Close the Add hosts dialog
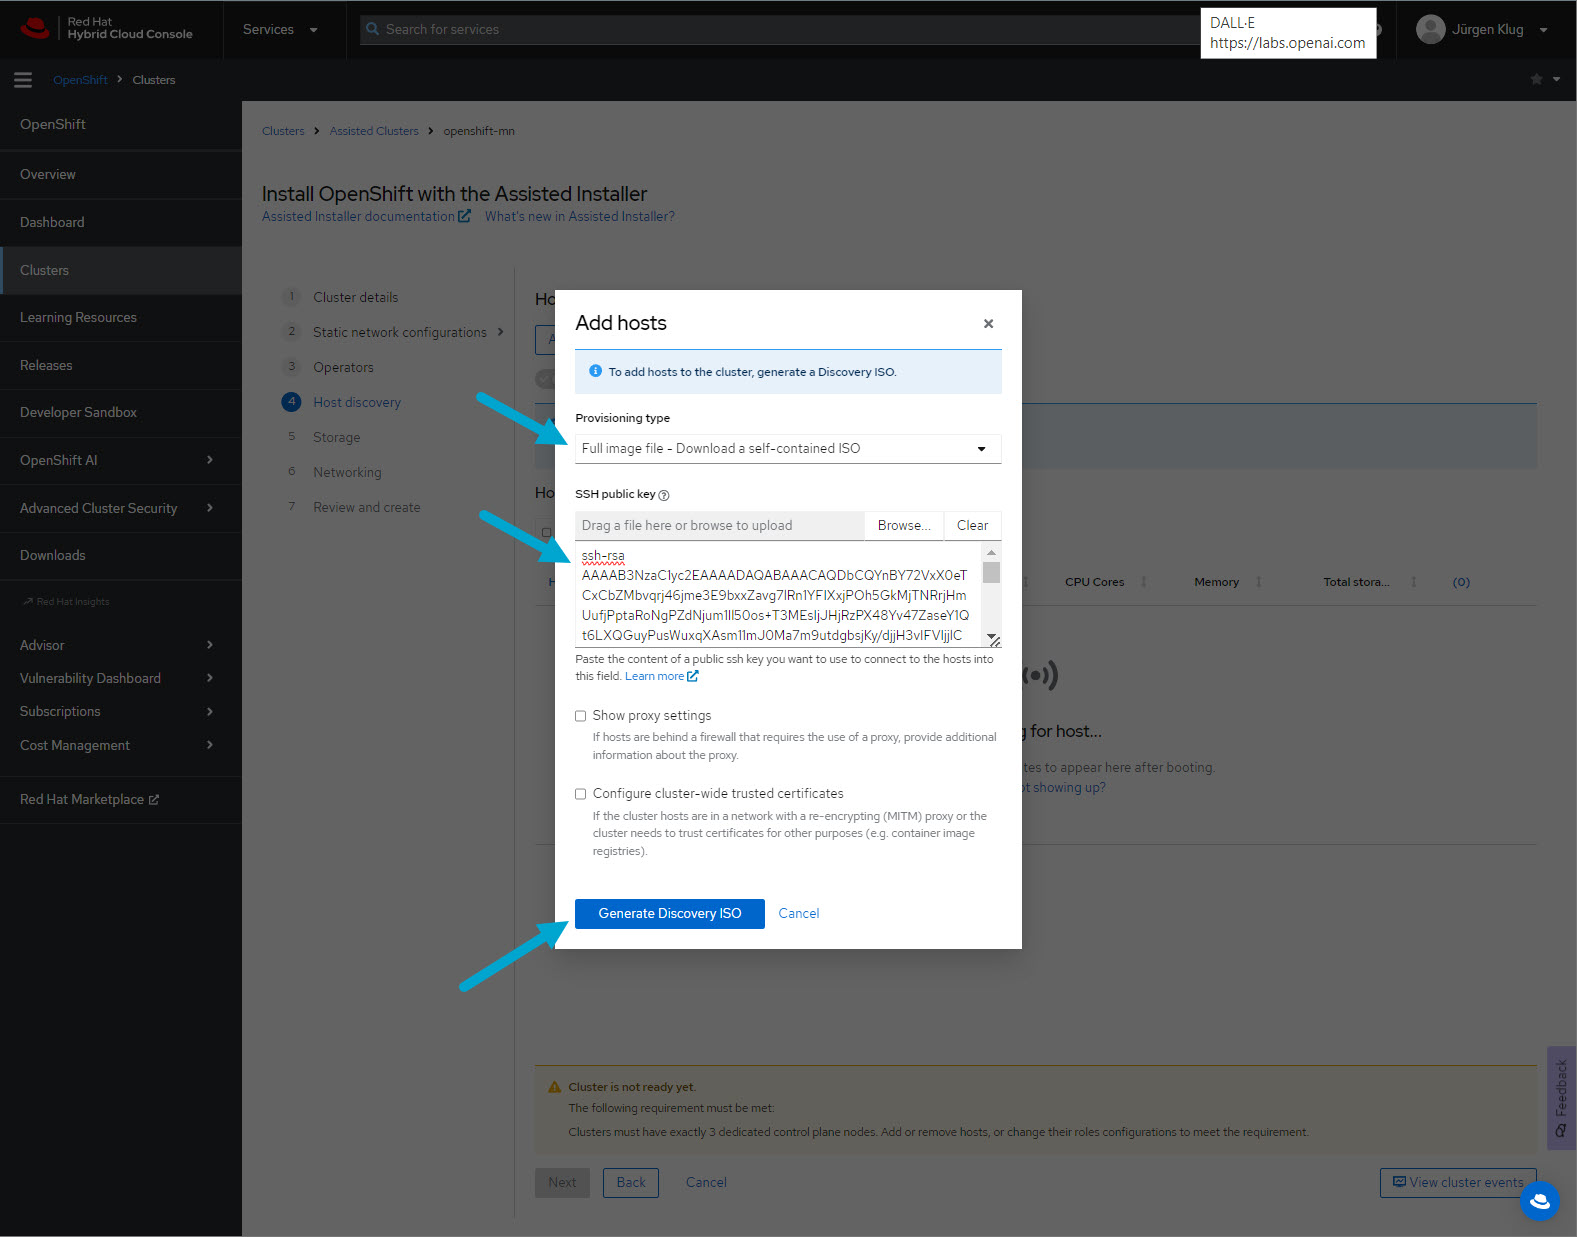The width and height of the screenshot is (1577, 1237). pos(988,323)
